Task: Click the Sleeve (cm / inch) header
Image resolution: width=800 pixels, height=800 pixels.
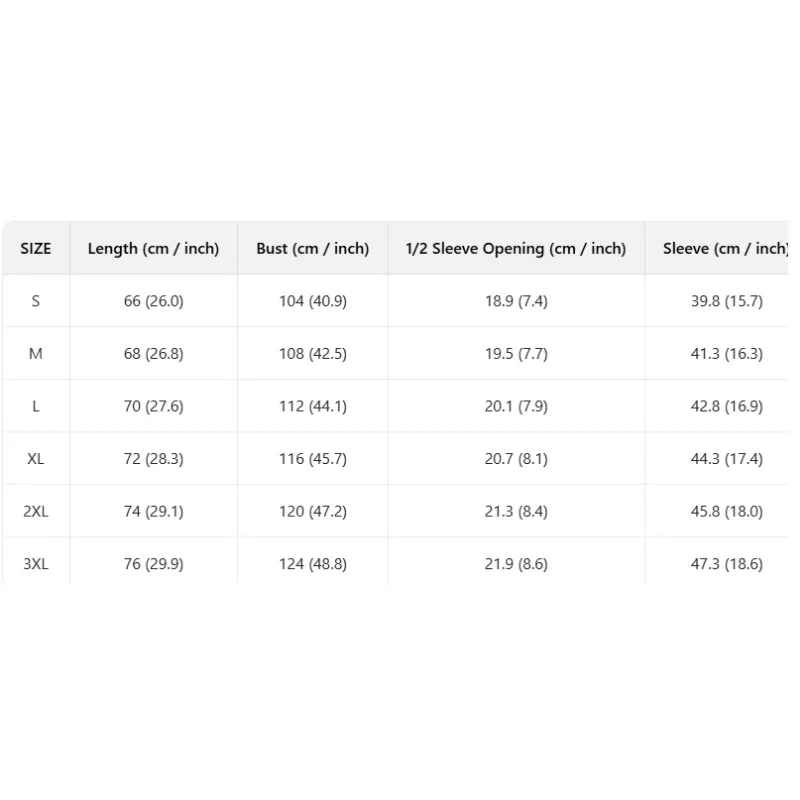Action: click(x=726, y=248)
